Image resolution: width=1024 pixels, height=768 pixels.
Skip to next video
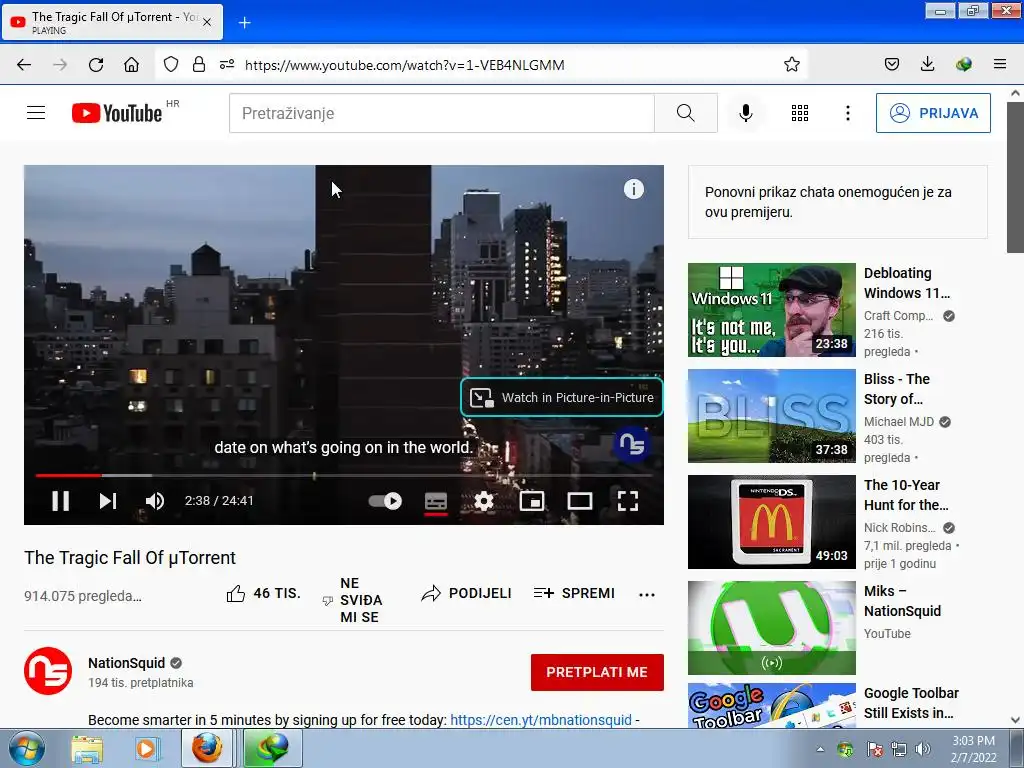pos(108,501)
